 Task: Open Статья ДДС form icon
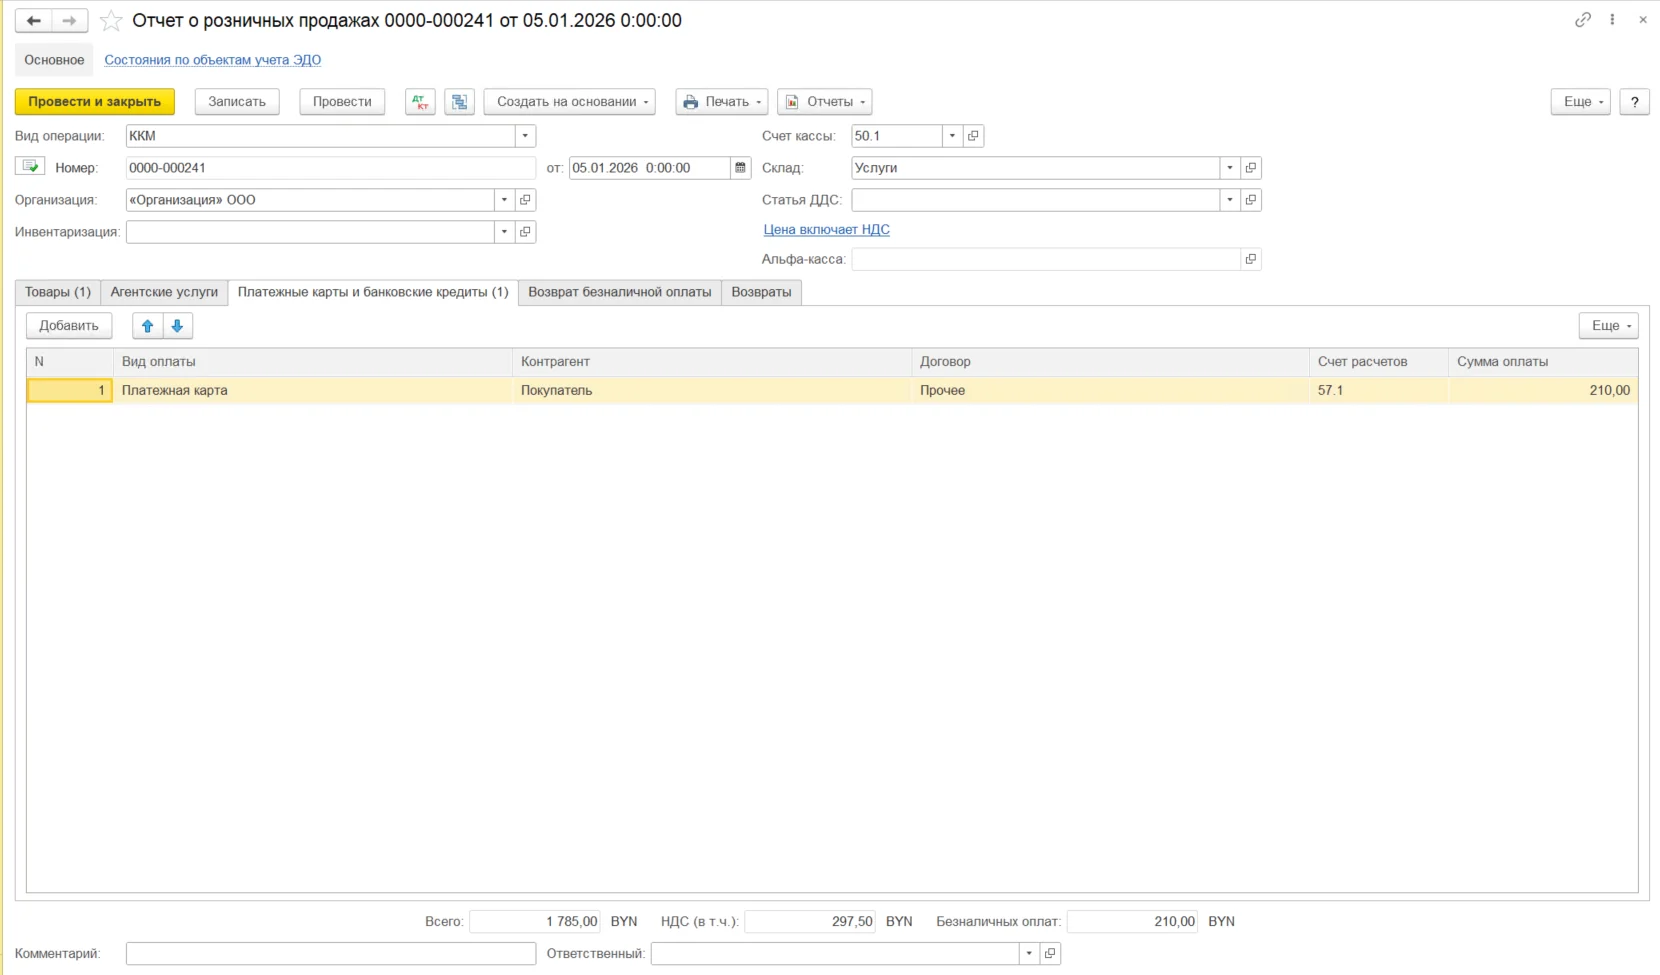pos(1250,200)
